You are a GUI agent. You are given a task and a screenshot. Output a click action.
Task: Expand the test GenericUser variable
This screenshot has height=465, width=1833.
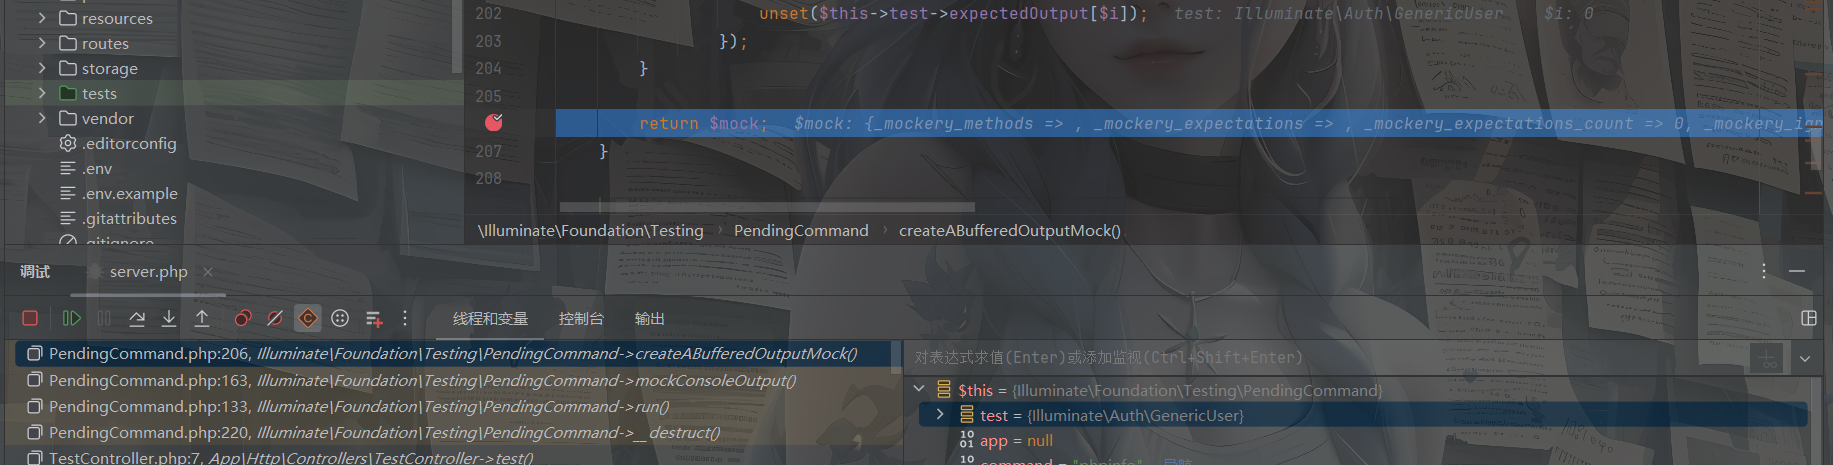(940, 414)
